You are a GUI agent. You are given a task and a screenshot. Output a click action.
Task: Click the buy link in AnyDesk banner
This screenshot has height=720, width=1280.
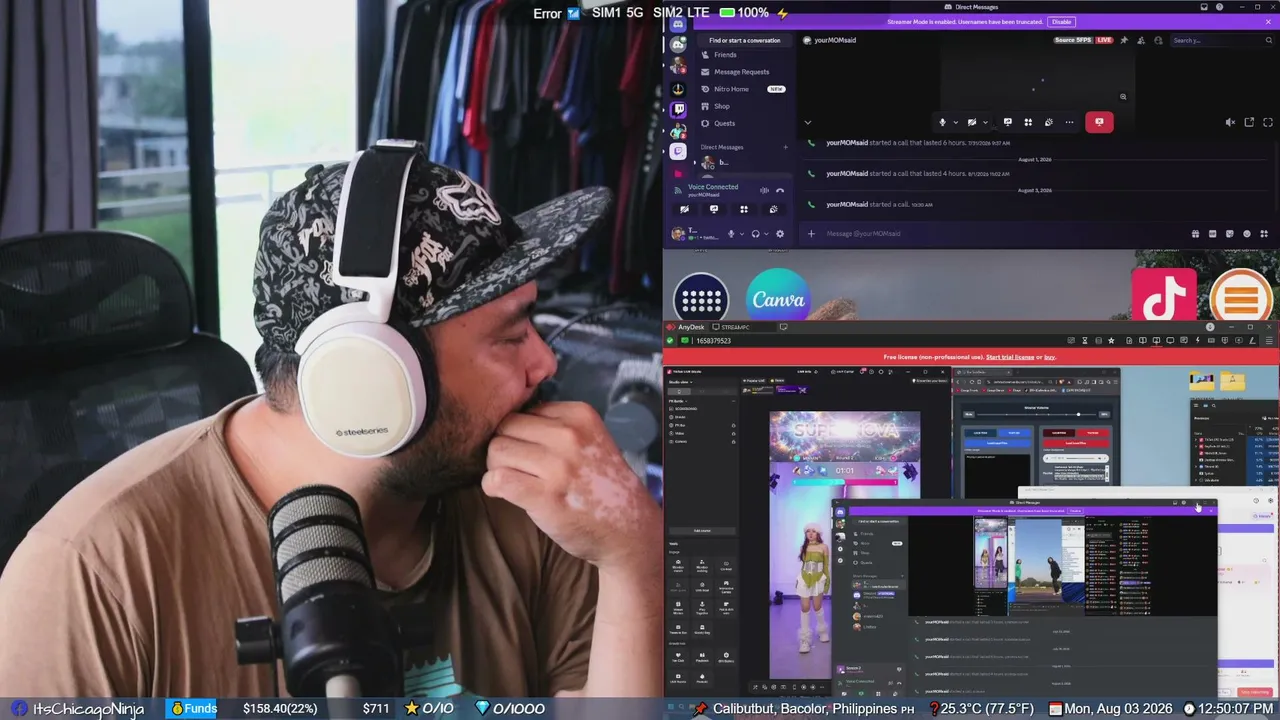1050,357
